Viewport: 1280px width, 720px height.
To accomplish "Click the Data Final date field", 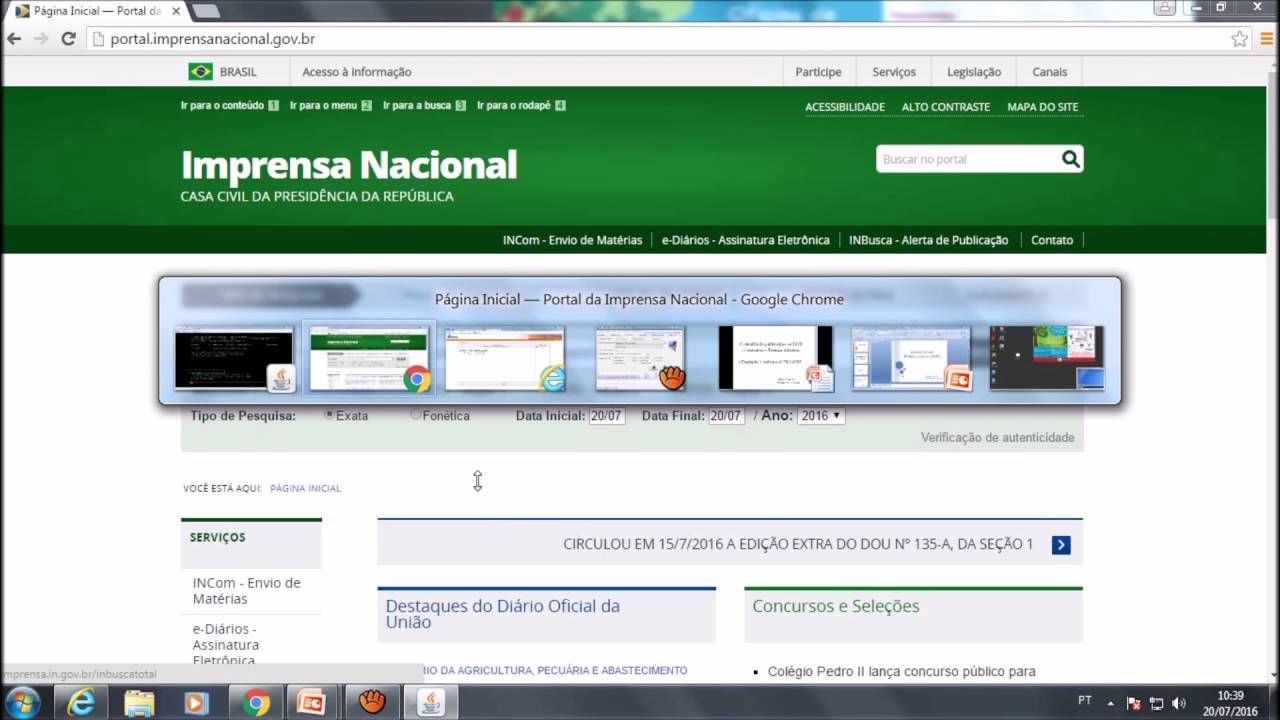I will point(727,416).
